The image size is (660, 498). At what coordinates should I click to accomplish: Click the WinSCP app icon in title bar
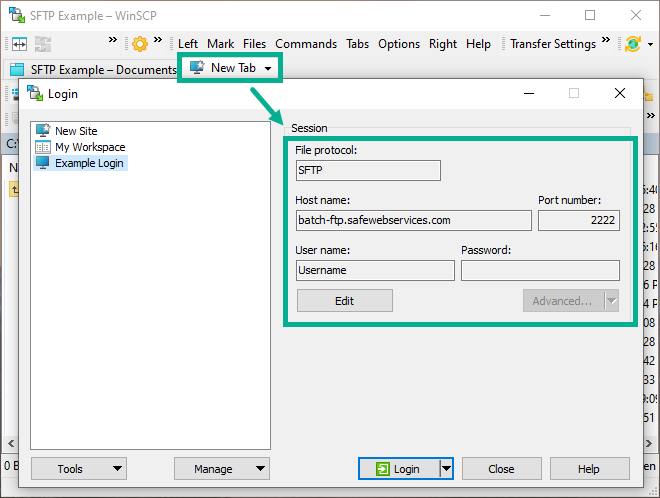(17, 15)
